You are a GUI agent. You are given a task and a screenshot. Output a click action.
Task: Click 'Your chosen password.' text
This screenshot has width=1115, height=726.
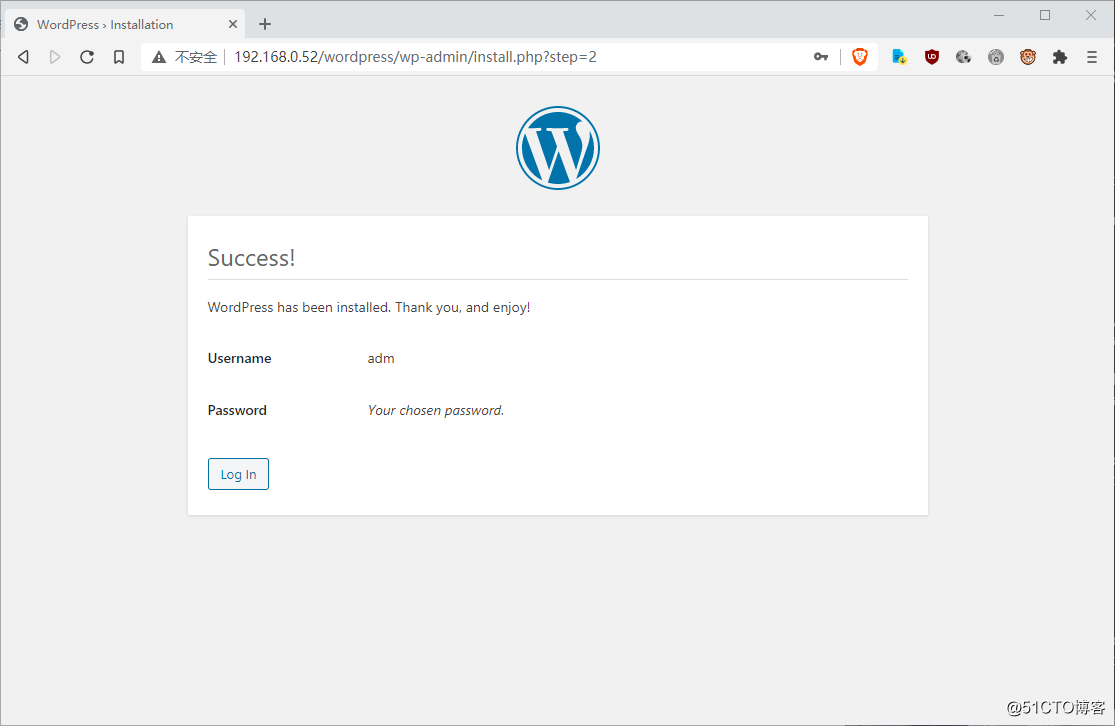tap(435, 410)
